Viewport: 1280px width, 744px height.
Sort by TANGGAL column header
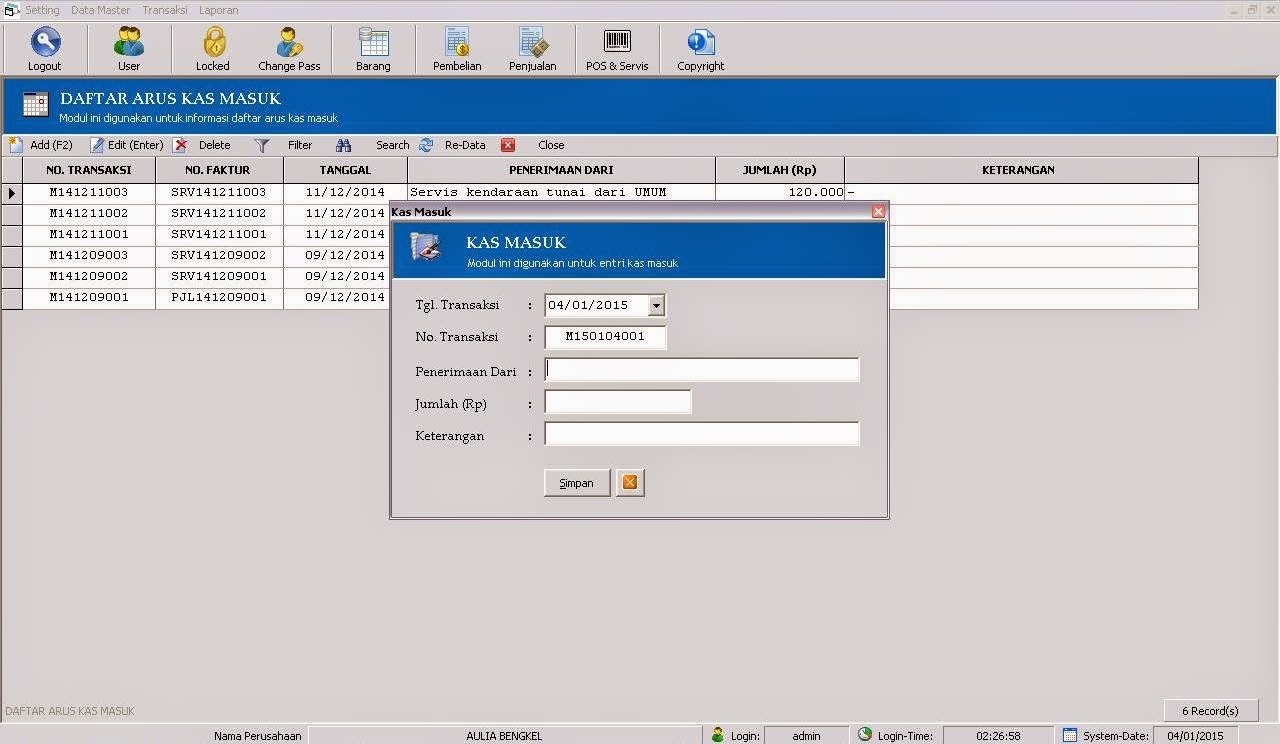(345, 170)
